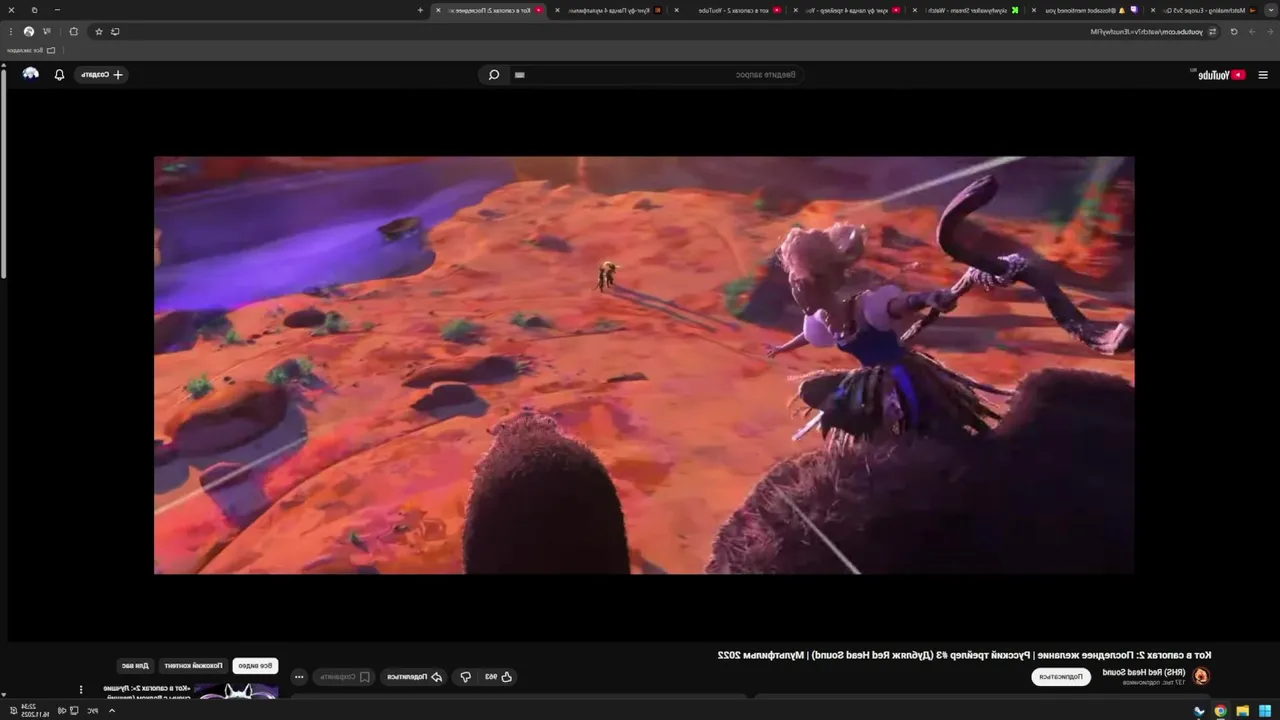This screenshot has height=720, width=1280.
Task: Open options menu for suggested Кот в сапогах video
Action: (81, 690)
